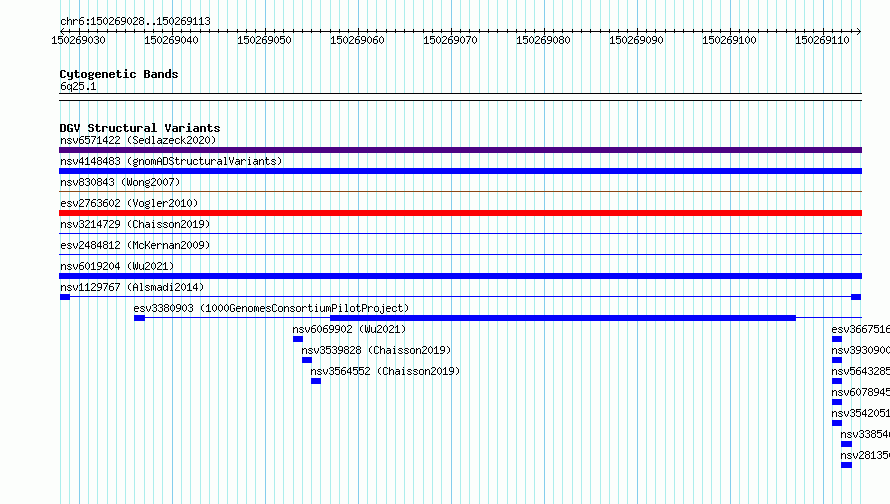
Task: Click the nsv6571422 (Sedlazeck2020) label
Action: coord(138,140)
